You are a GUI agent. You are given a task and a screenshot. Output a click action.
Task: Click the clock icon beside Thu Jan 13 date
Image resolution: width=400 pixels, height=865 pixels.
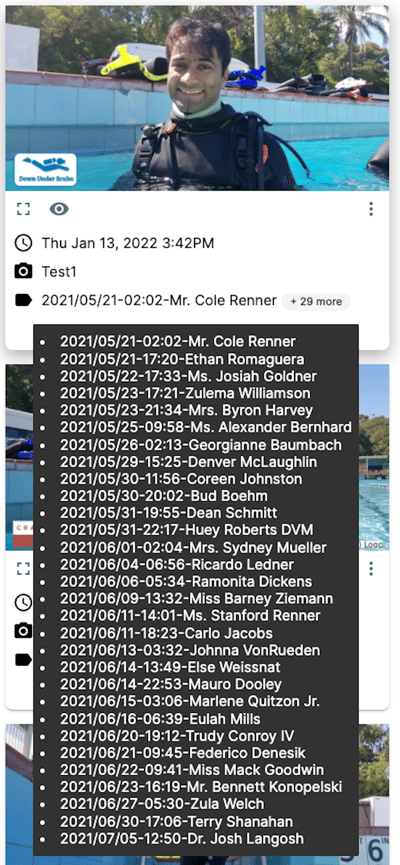pyautogui.click(x=23, y=243)
